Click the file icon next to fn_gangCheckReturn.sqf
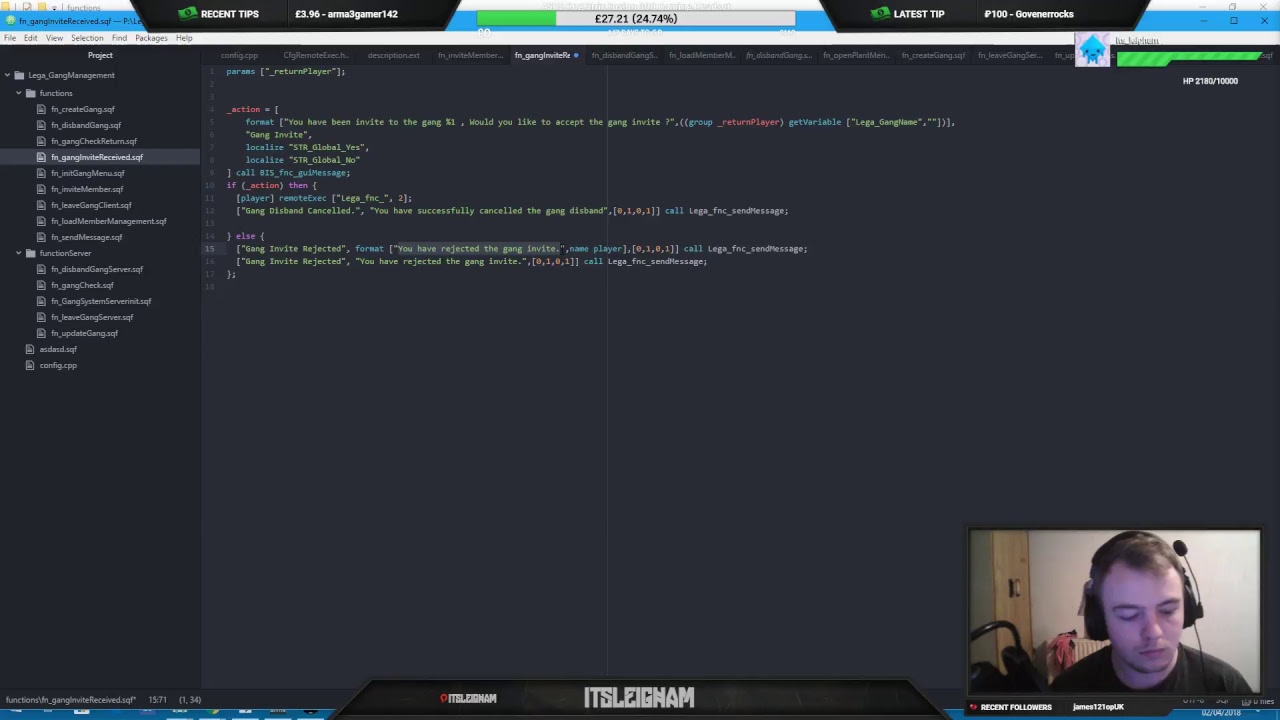Viewport: 1280px width, 720px height. [x=41, y=141]
